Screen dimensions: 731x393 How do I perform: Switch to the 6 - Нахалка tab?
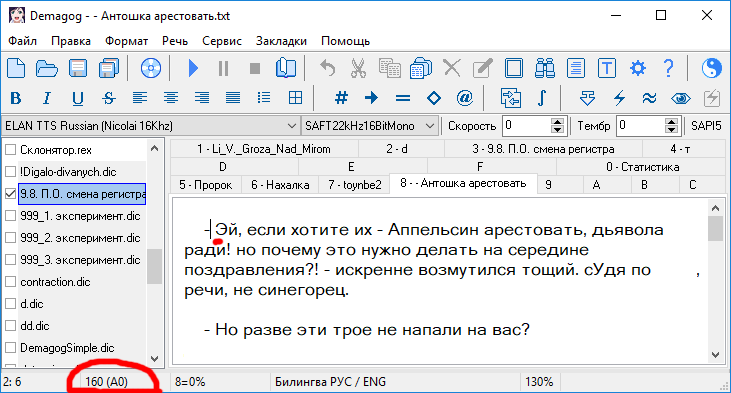(x=280, y=185)
